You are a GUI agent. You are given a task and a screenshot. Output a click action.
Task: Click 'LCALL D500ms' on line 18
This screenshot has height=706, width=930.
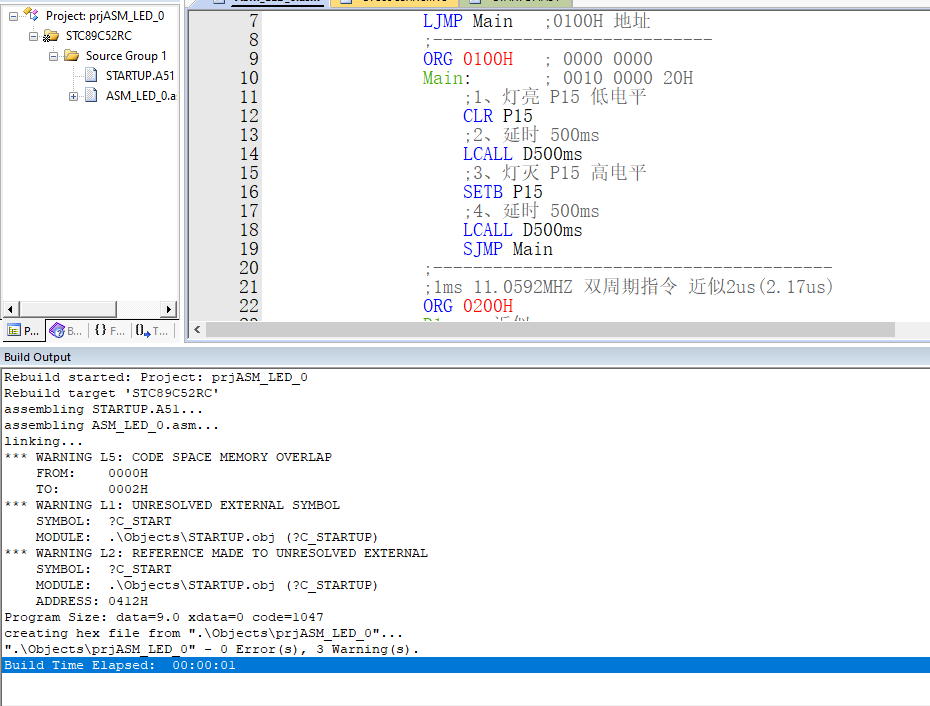[523, 230]
